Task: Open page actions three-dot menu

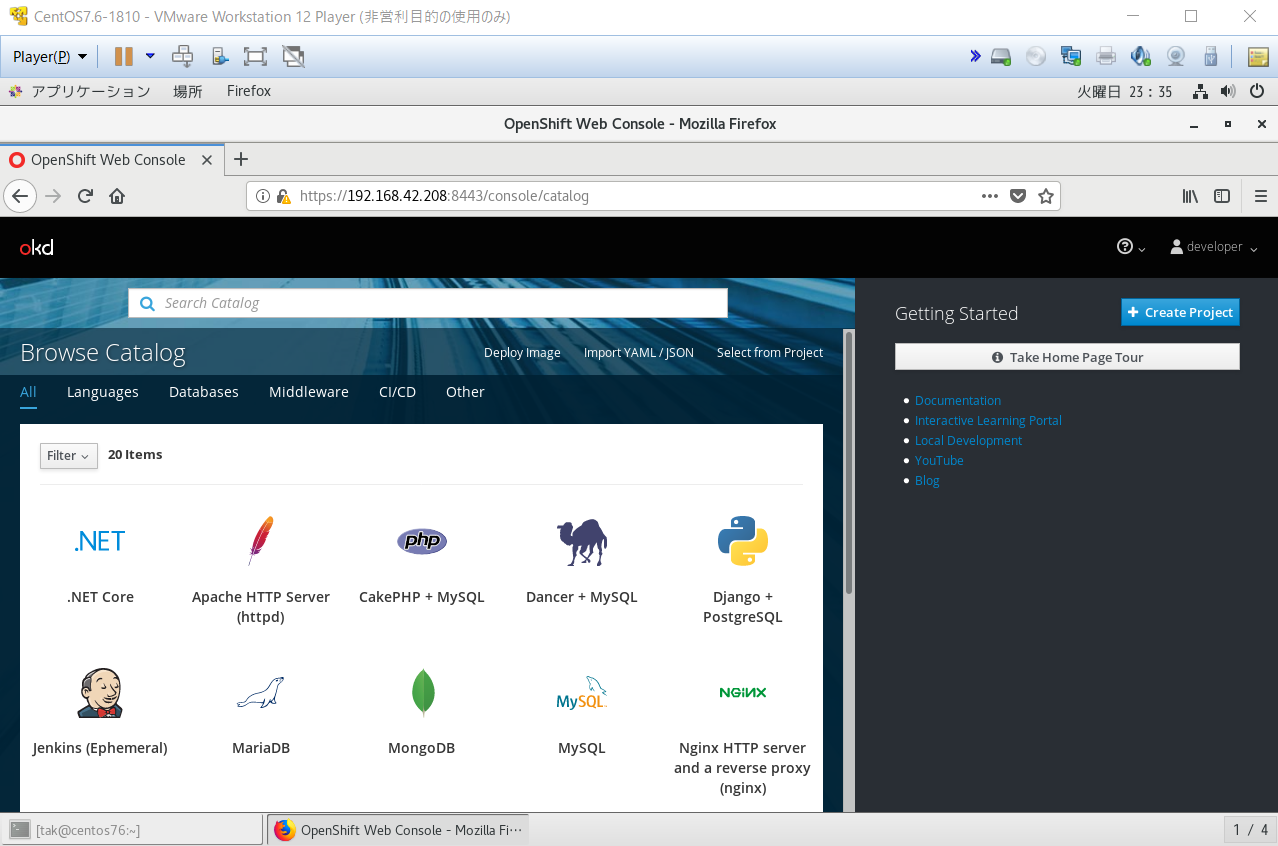Action: point(990,196)
